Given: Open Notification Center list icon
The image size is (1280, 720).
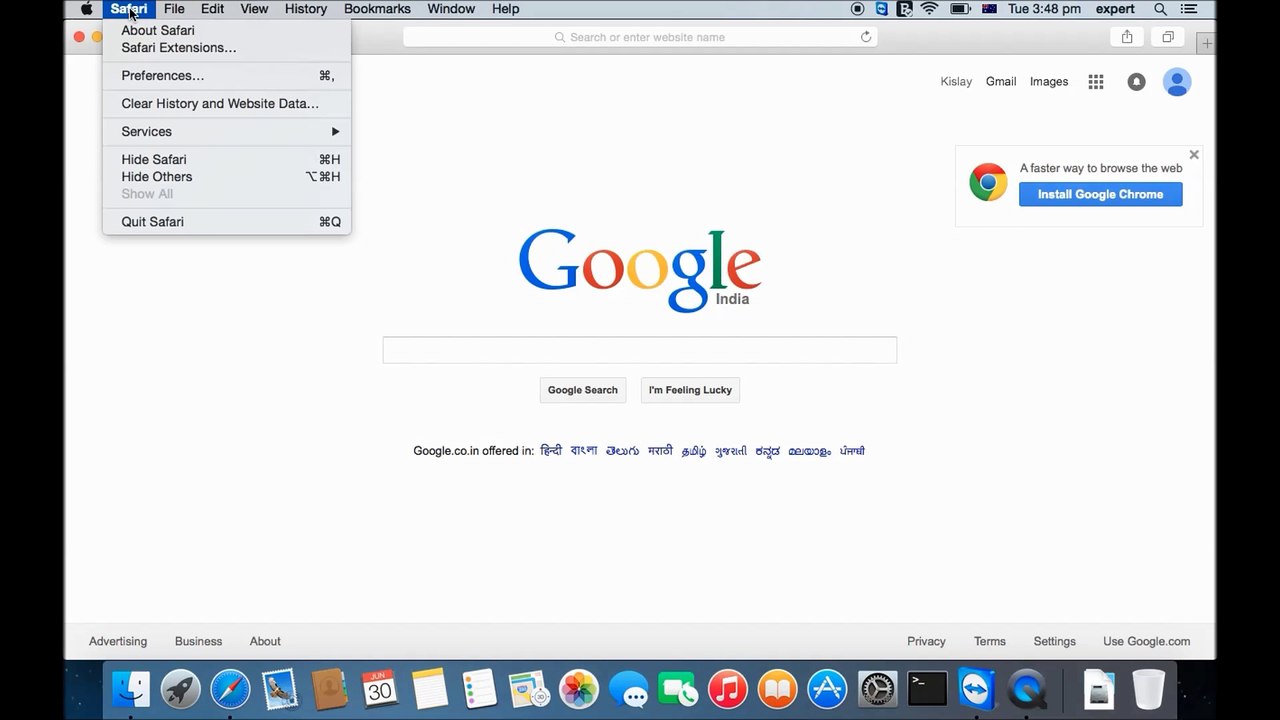Looking at the screenshot, I should coord(1189,9).
